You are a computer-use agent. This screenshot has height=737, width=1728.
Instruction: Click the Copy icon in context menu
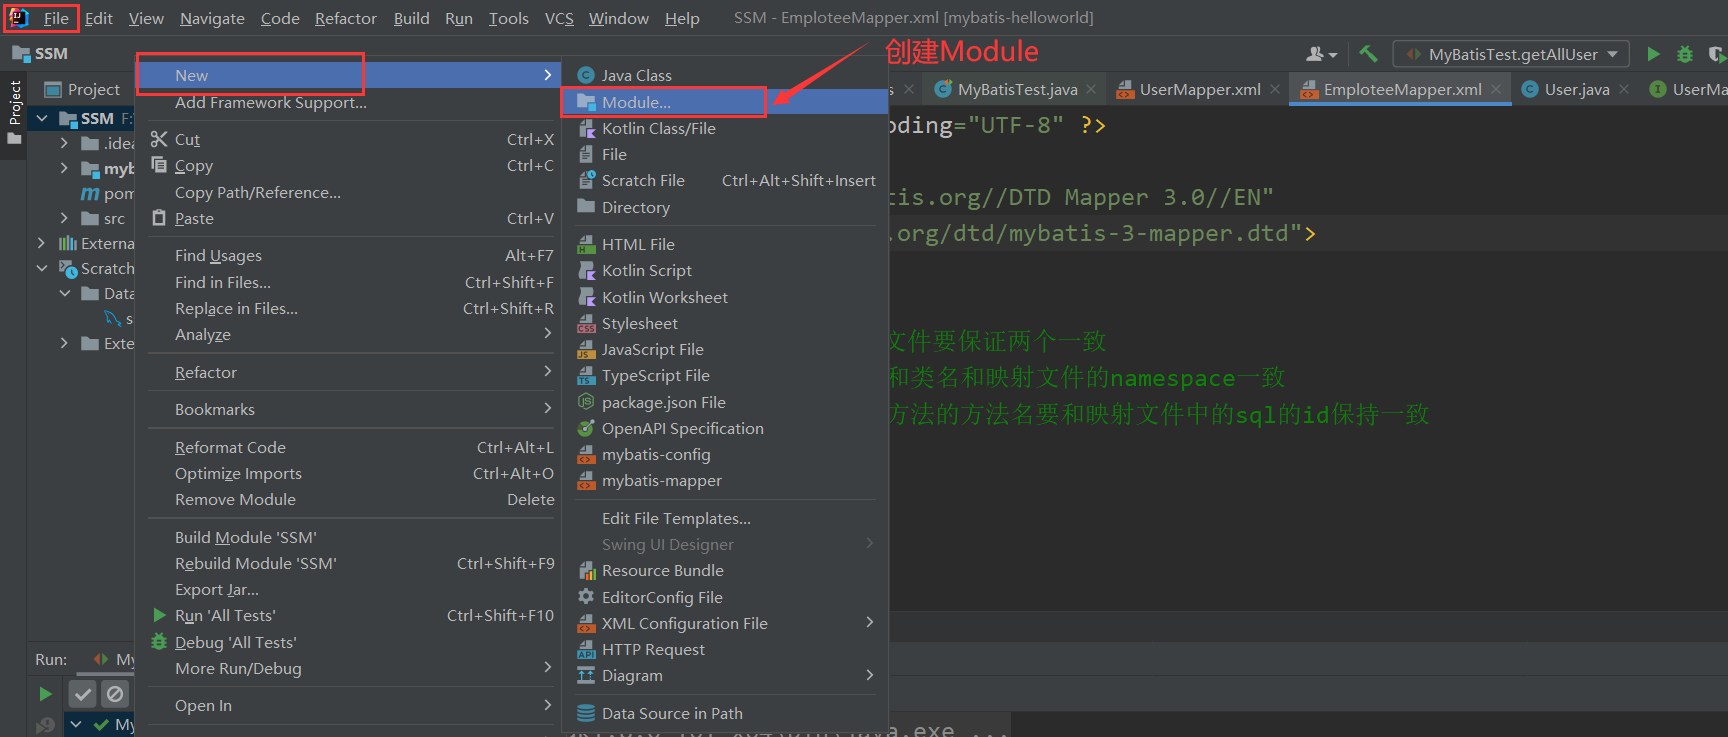(159, 165)
